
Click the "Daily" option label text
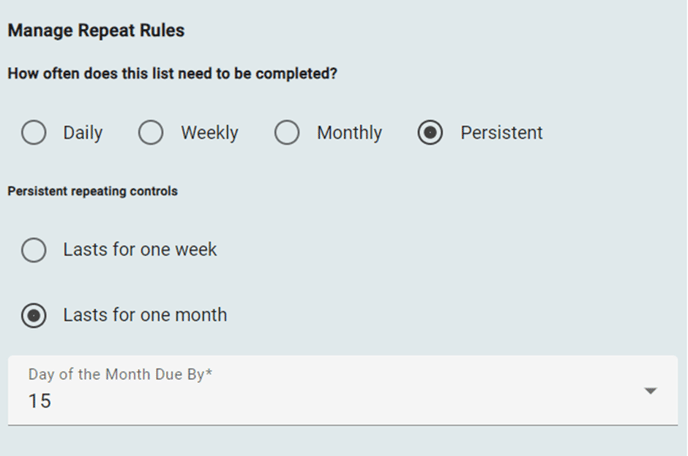[83, 133]
